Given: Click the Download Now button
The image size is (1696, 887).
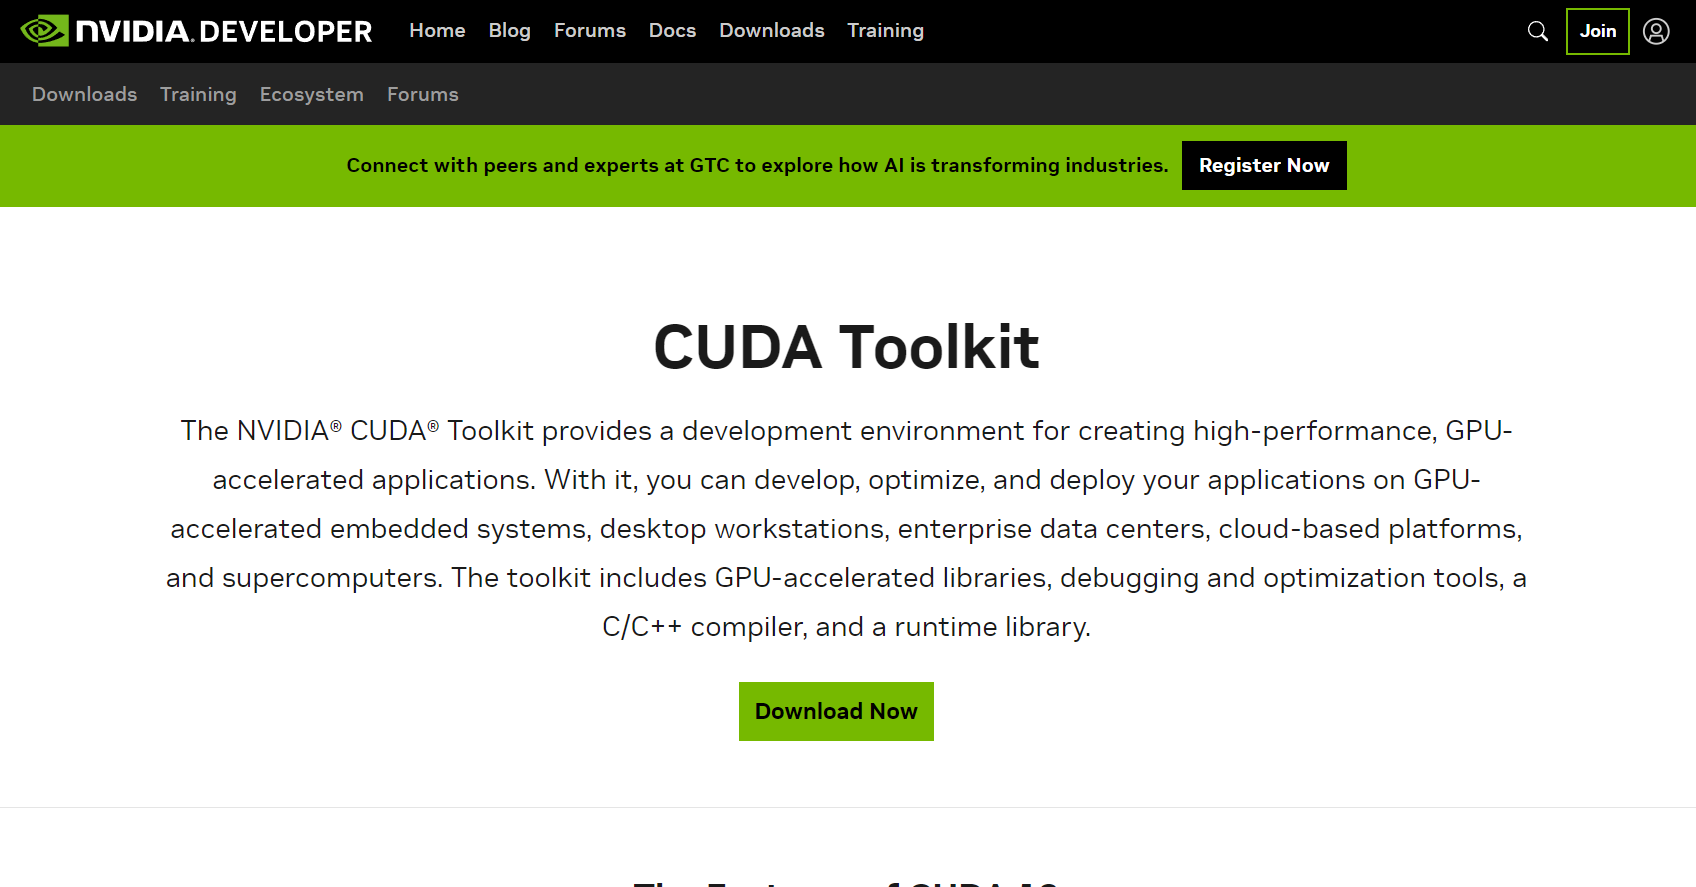Looking at the screenshot, I should pyautogui.click(x=836, y=711).
